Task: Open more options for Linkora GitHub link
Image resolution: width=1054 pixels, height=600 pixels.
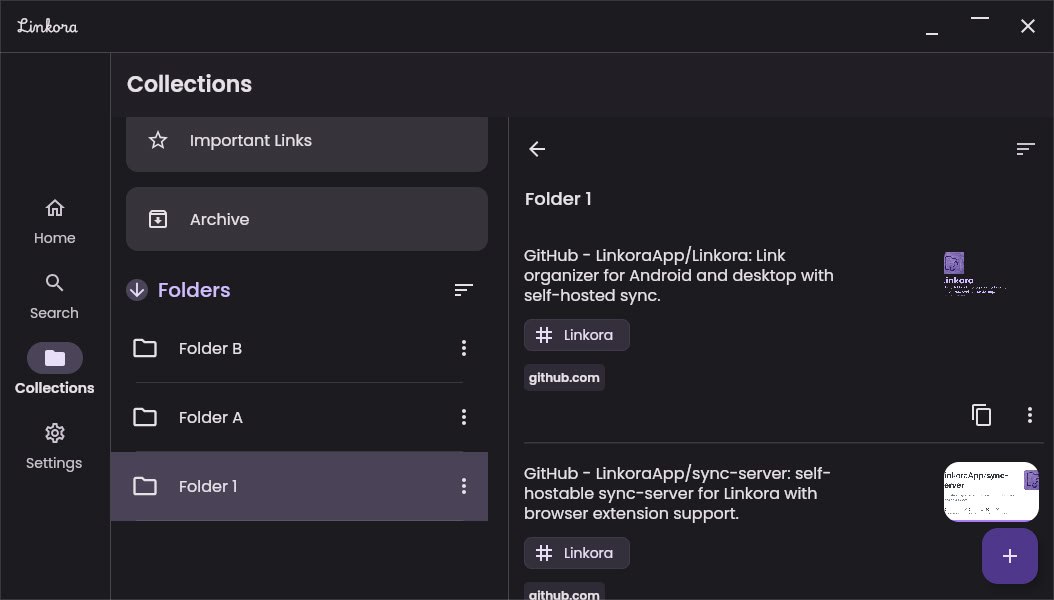Action: (1030, 415)
